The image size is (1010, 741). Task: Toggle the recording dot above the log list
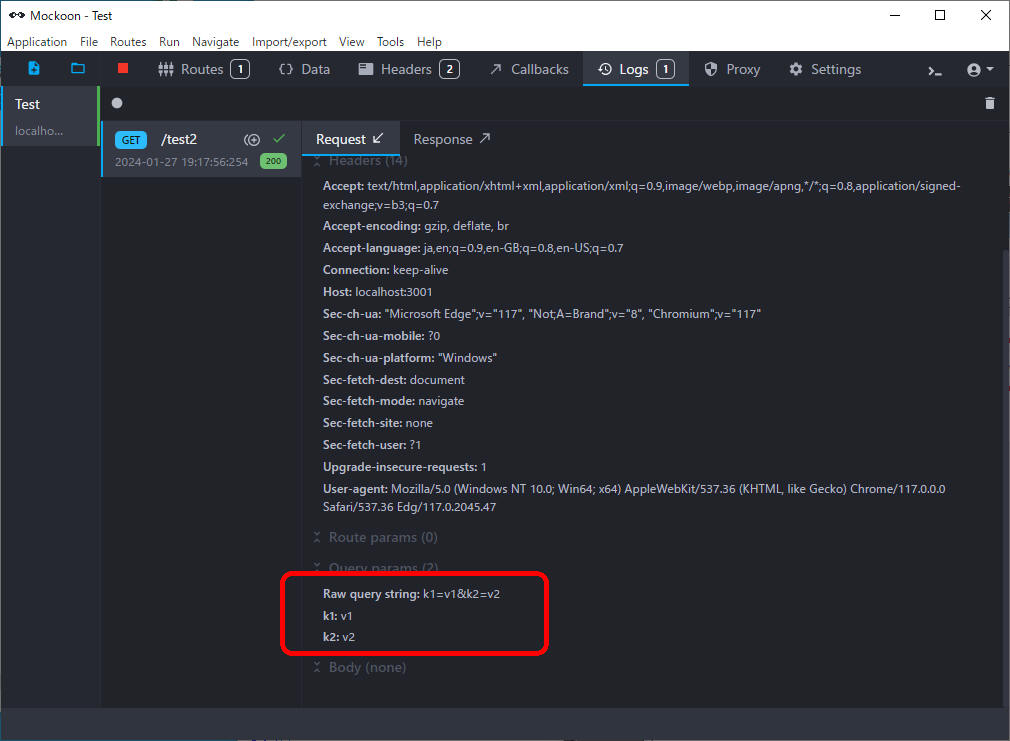[x=117, y=103]
